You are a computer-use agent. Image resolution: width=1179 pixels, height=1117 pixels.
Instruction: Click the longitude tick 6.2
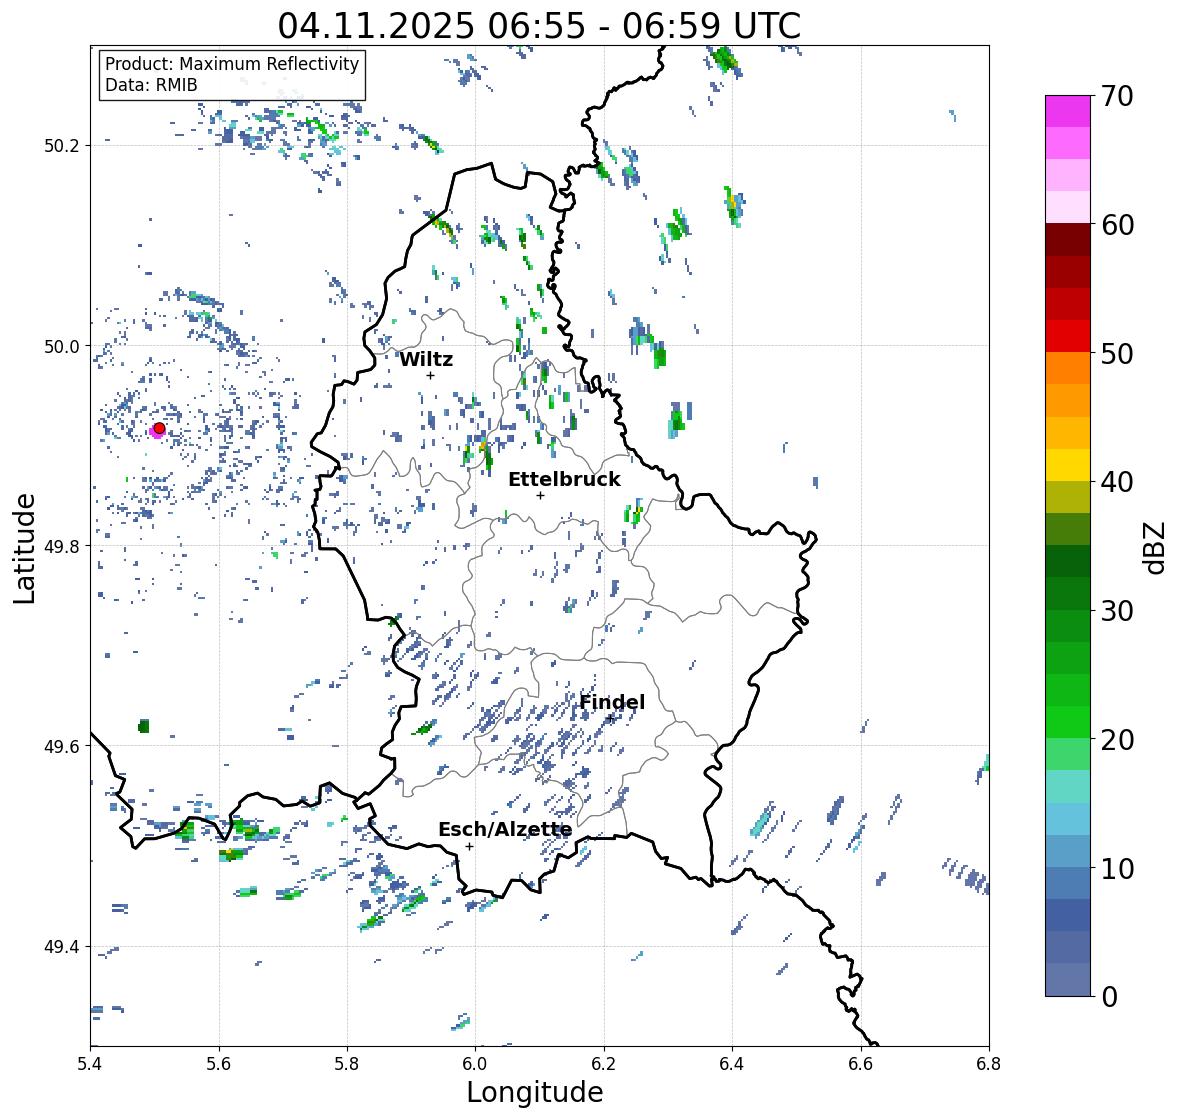click(604, 1064)
